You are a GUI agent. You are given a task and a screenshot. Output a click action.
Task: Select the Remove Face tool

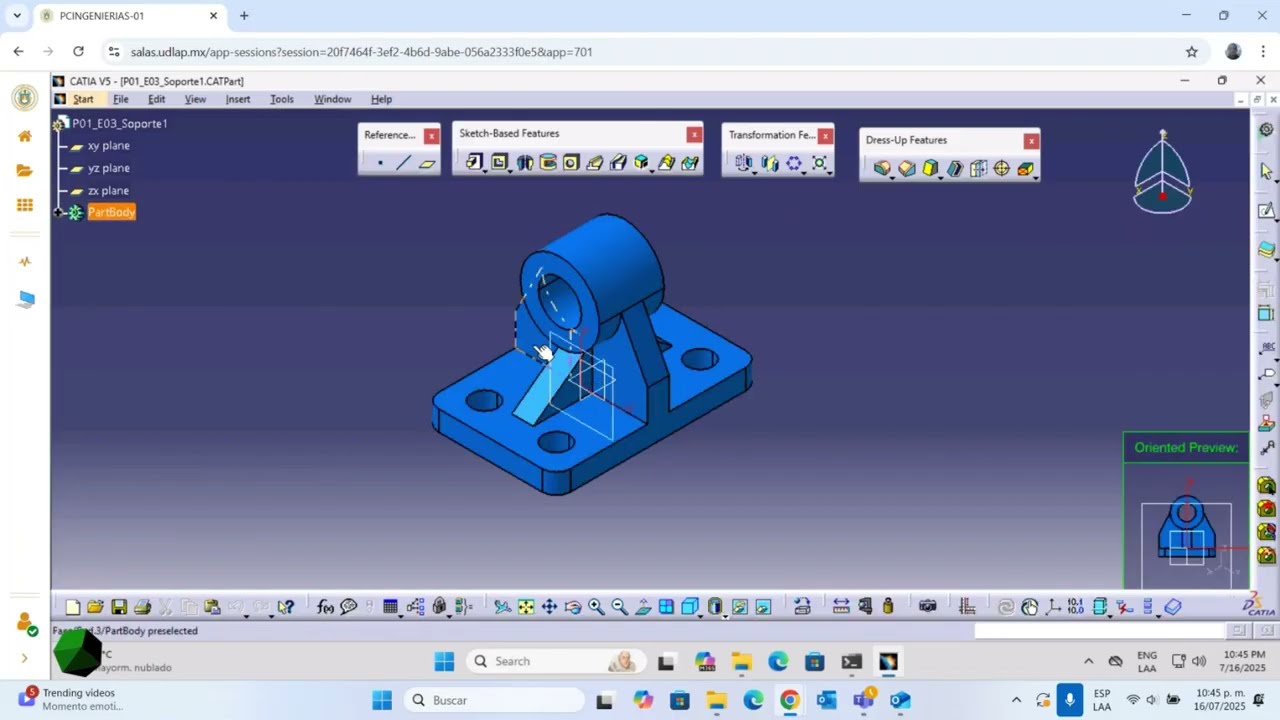[1025, 168]
